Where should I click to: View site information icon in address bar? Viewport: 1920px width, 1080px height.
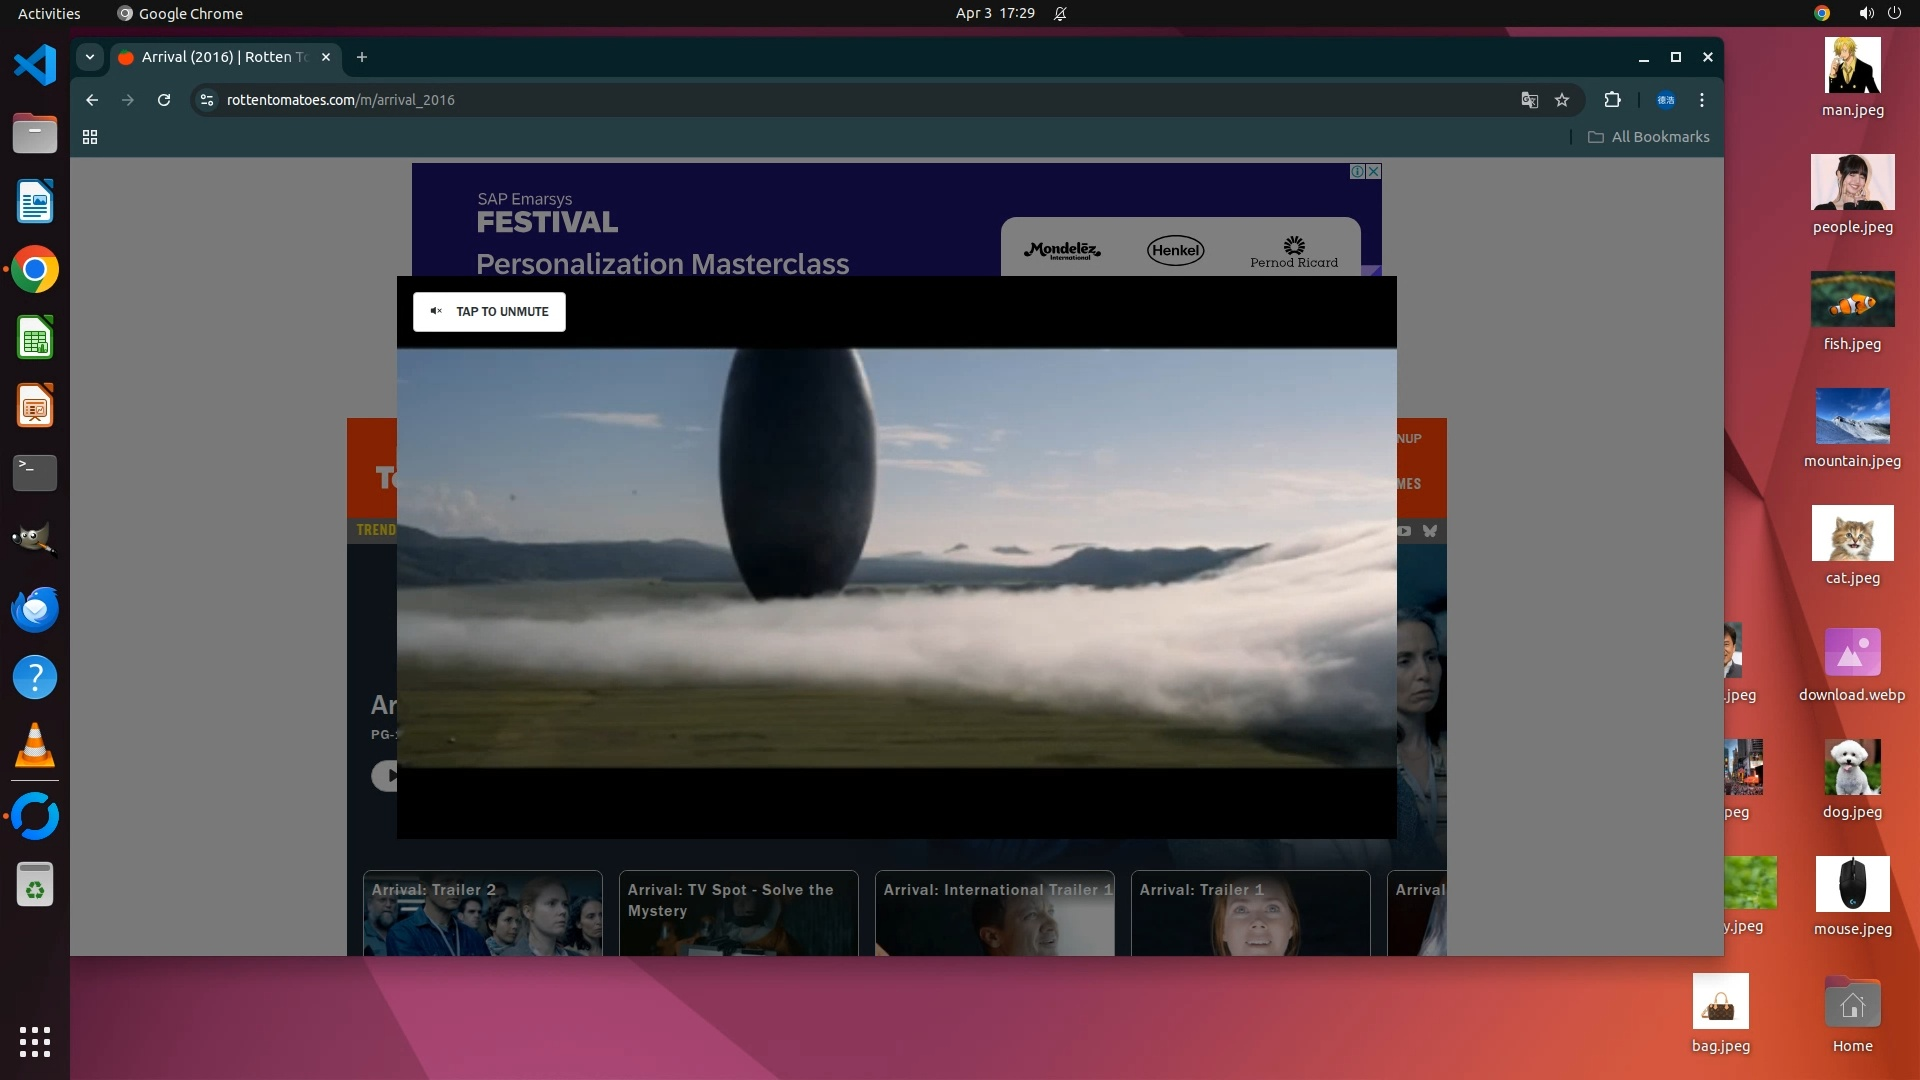pyautogui.click(x=207, y=100)
